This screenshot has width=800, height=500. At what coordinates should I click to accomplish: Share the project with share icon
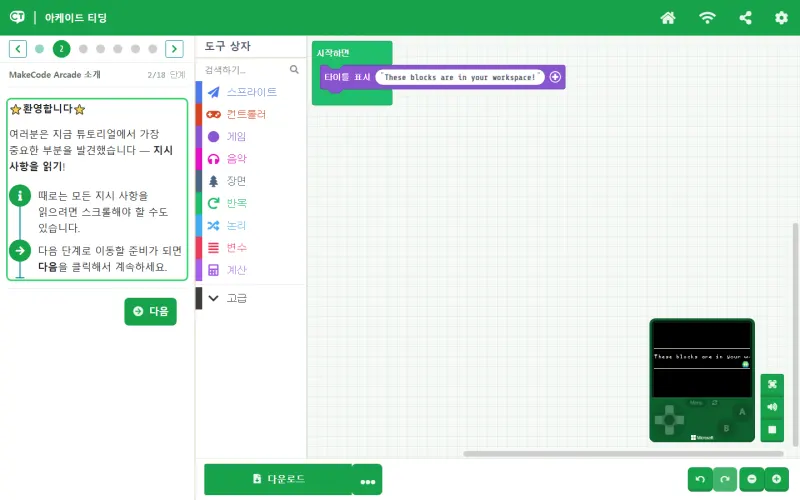click(745, 18)
